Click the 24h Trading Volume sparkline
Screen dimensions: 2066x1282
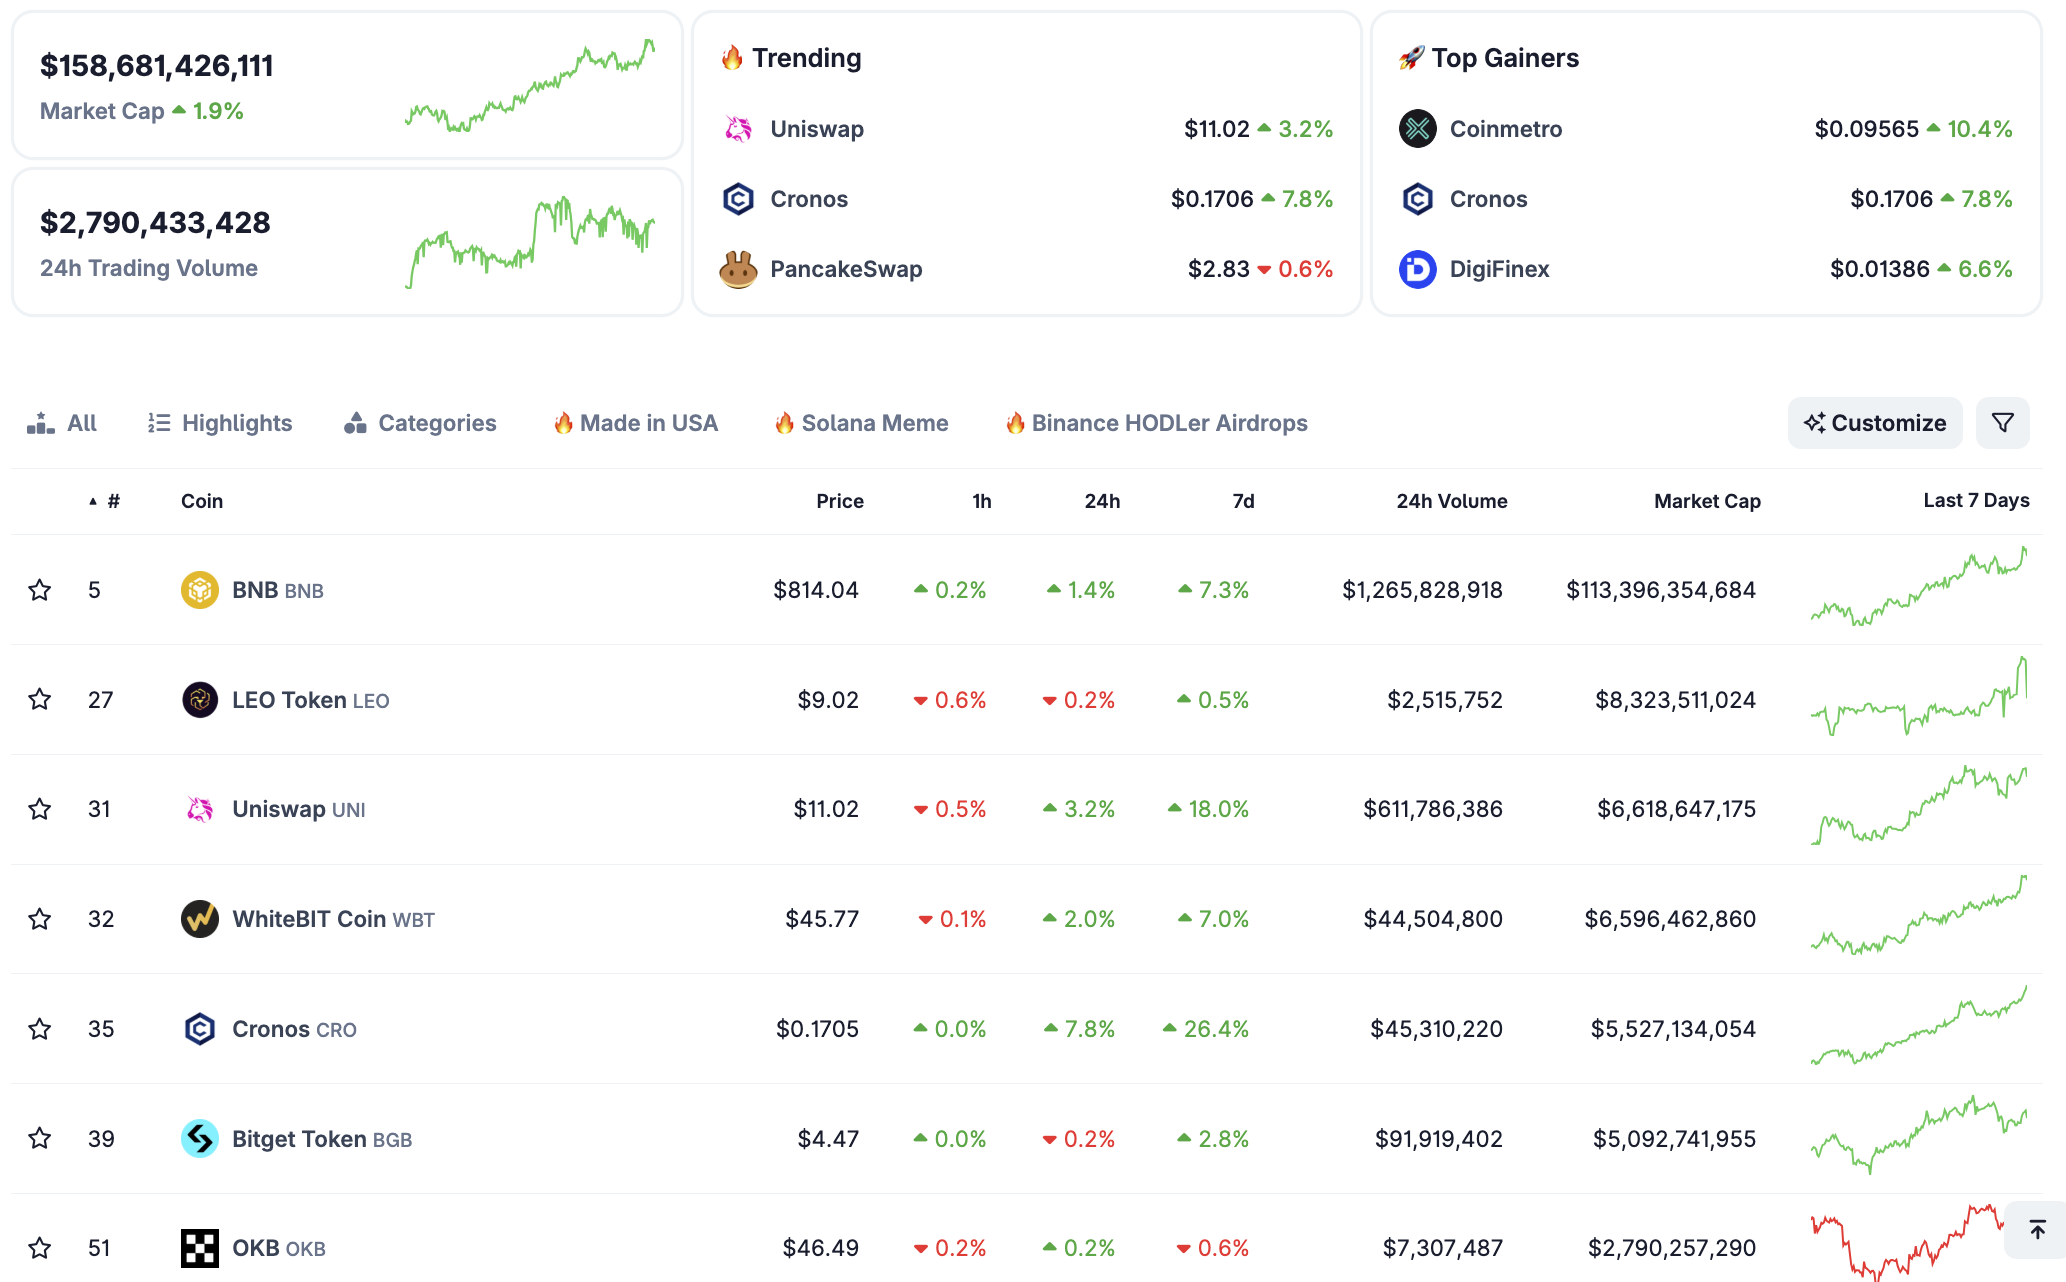[x=530, y=242]
